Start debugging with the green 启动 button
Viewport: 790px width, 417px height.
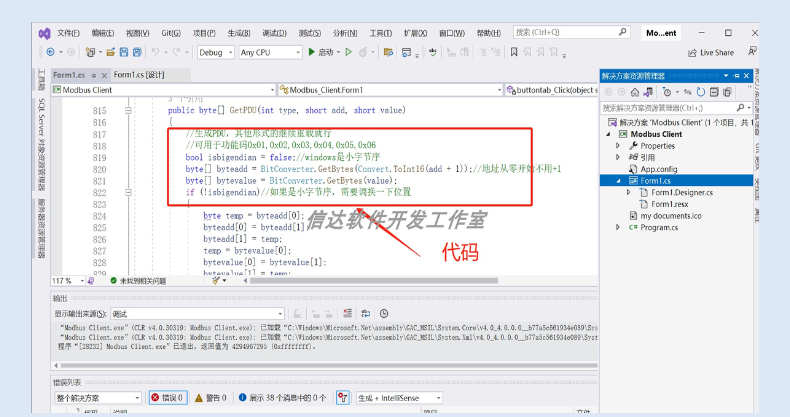tap(321, 52)
